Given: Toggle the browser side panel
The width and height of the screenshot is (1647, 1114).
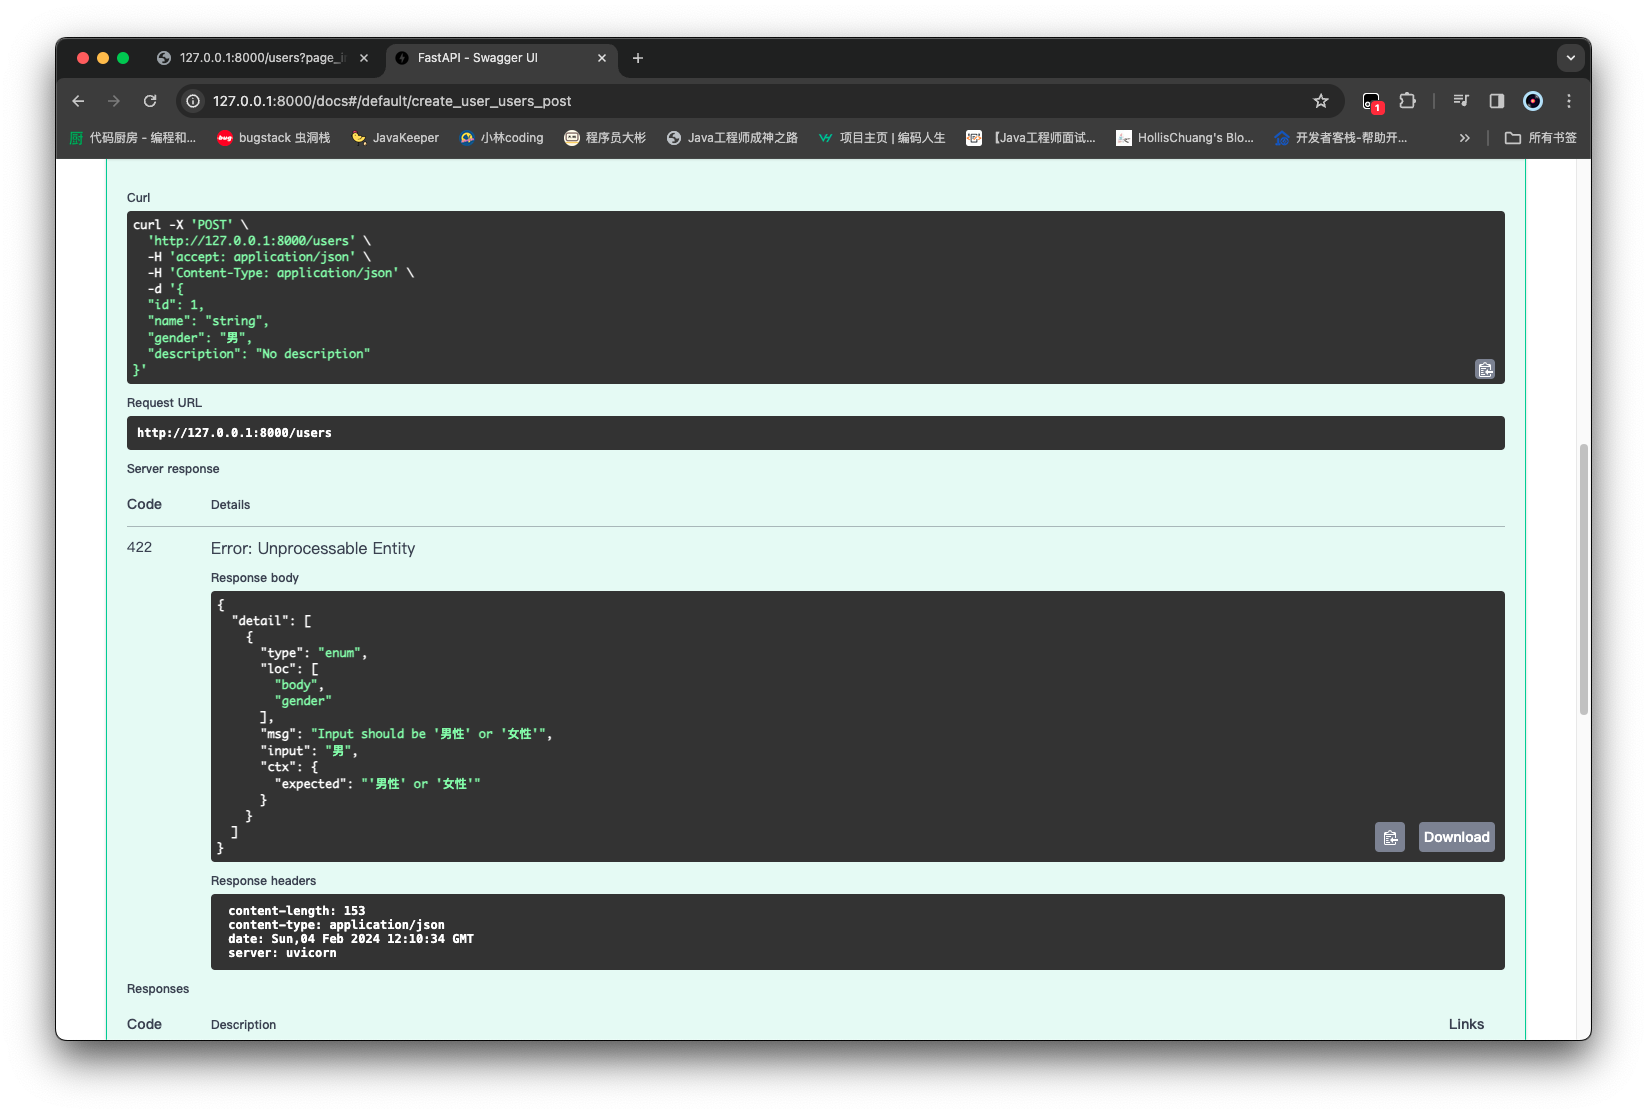Looking at the screenshot, I should point(1497,101).
